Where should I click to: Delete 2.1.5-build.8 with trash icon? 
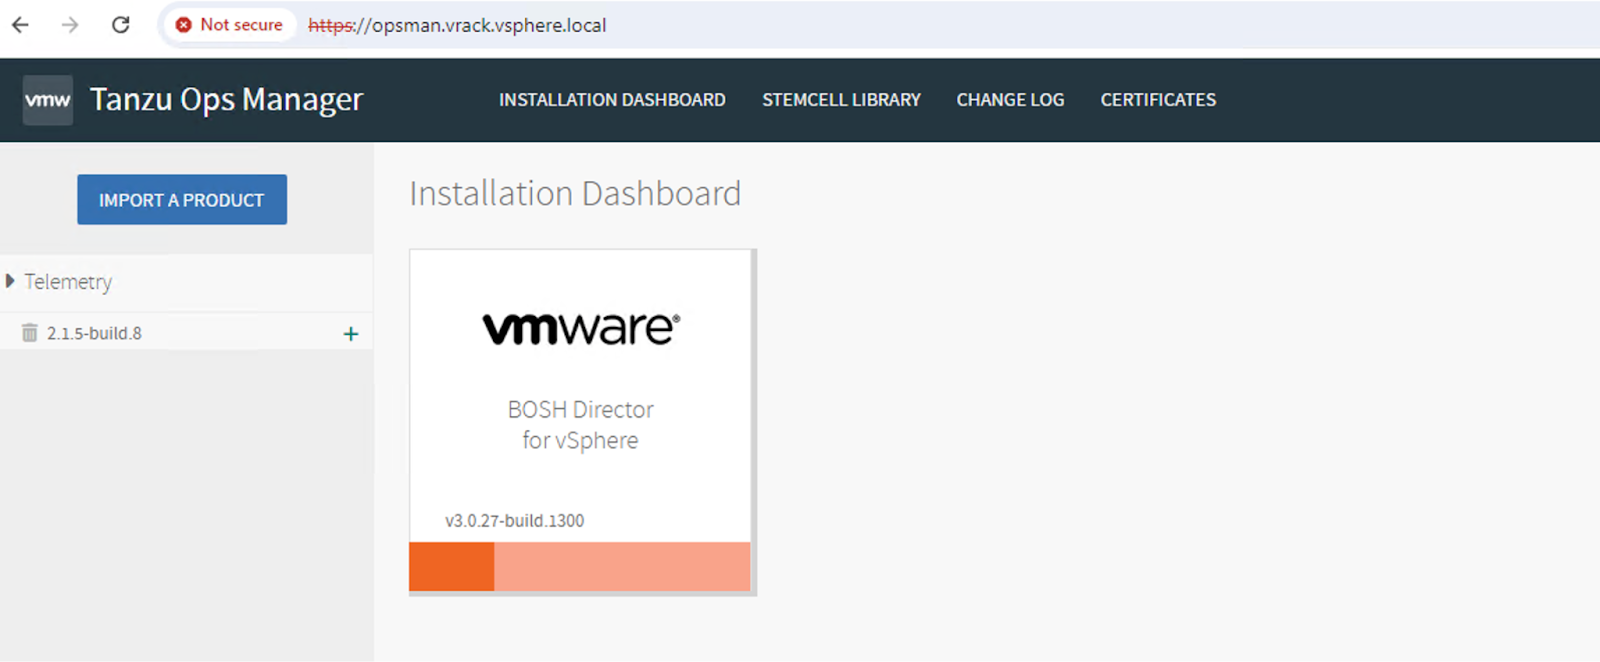coord(30,333)
